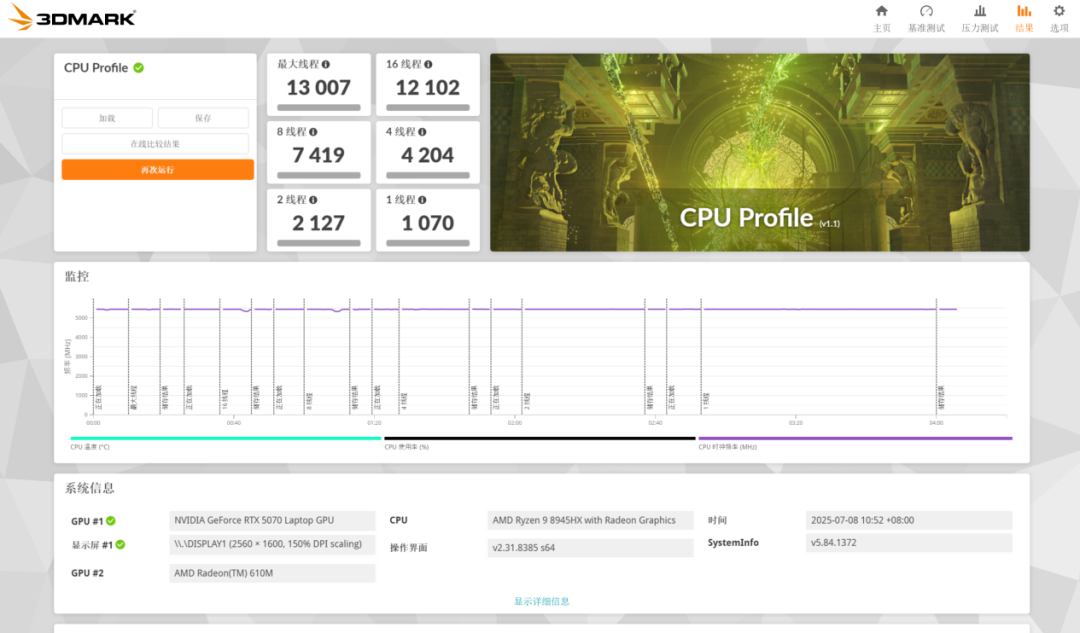This screenshot has width=1080, height=633.
Task: Click the 操作界面 label
Action: coord(408,548)
